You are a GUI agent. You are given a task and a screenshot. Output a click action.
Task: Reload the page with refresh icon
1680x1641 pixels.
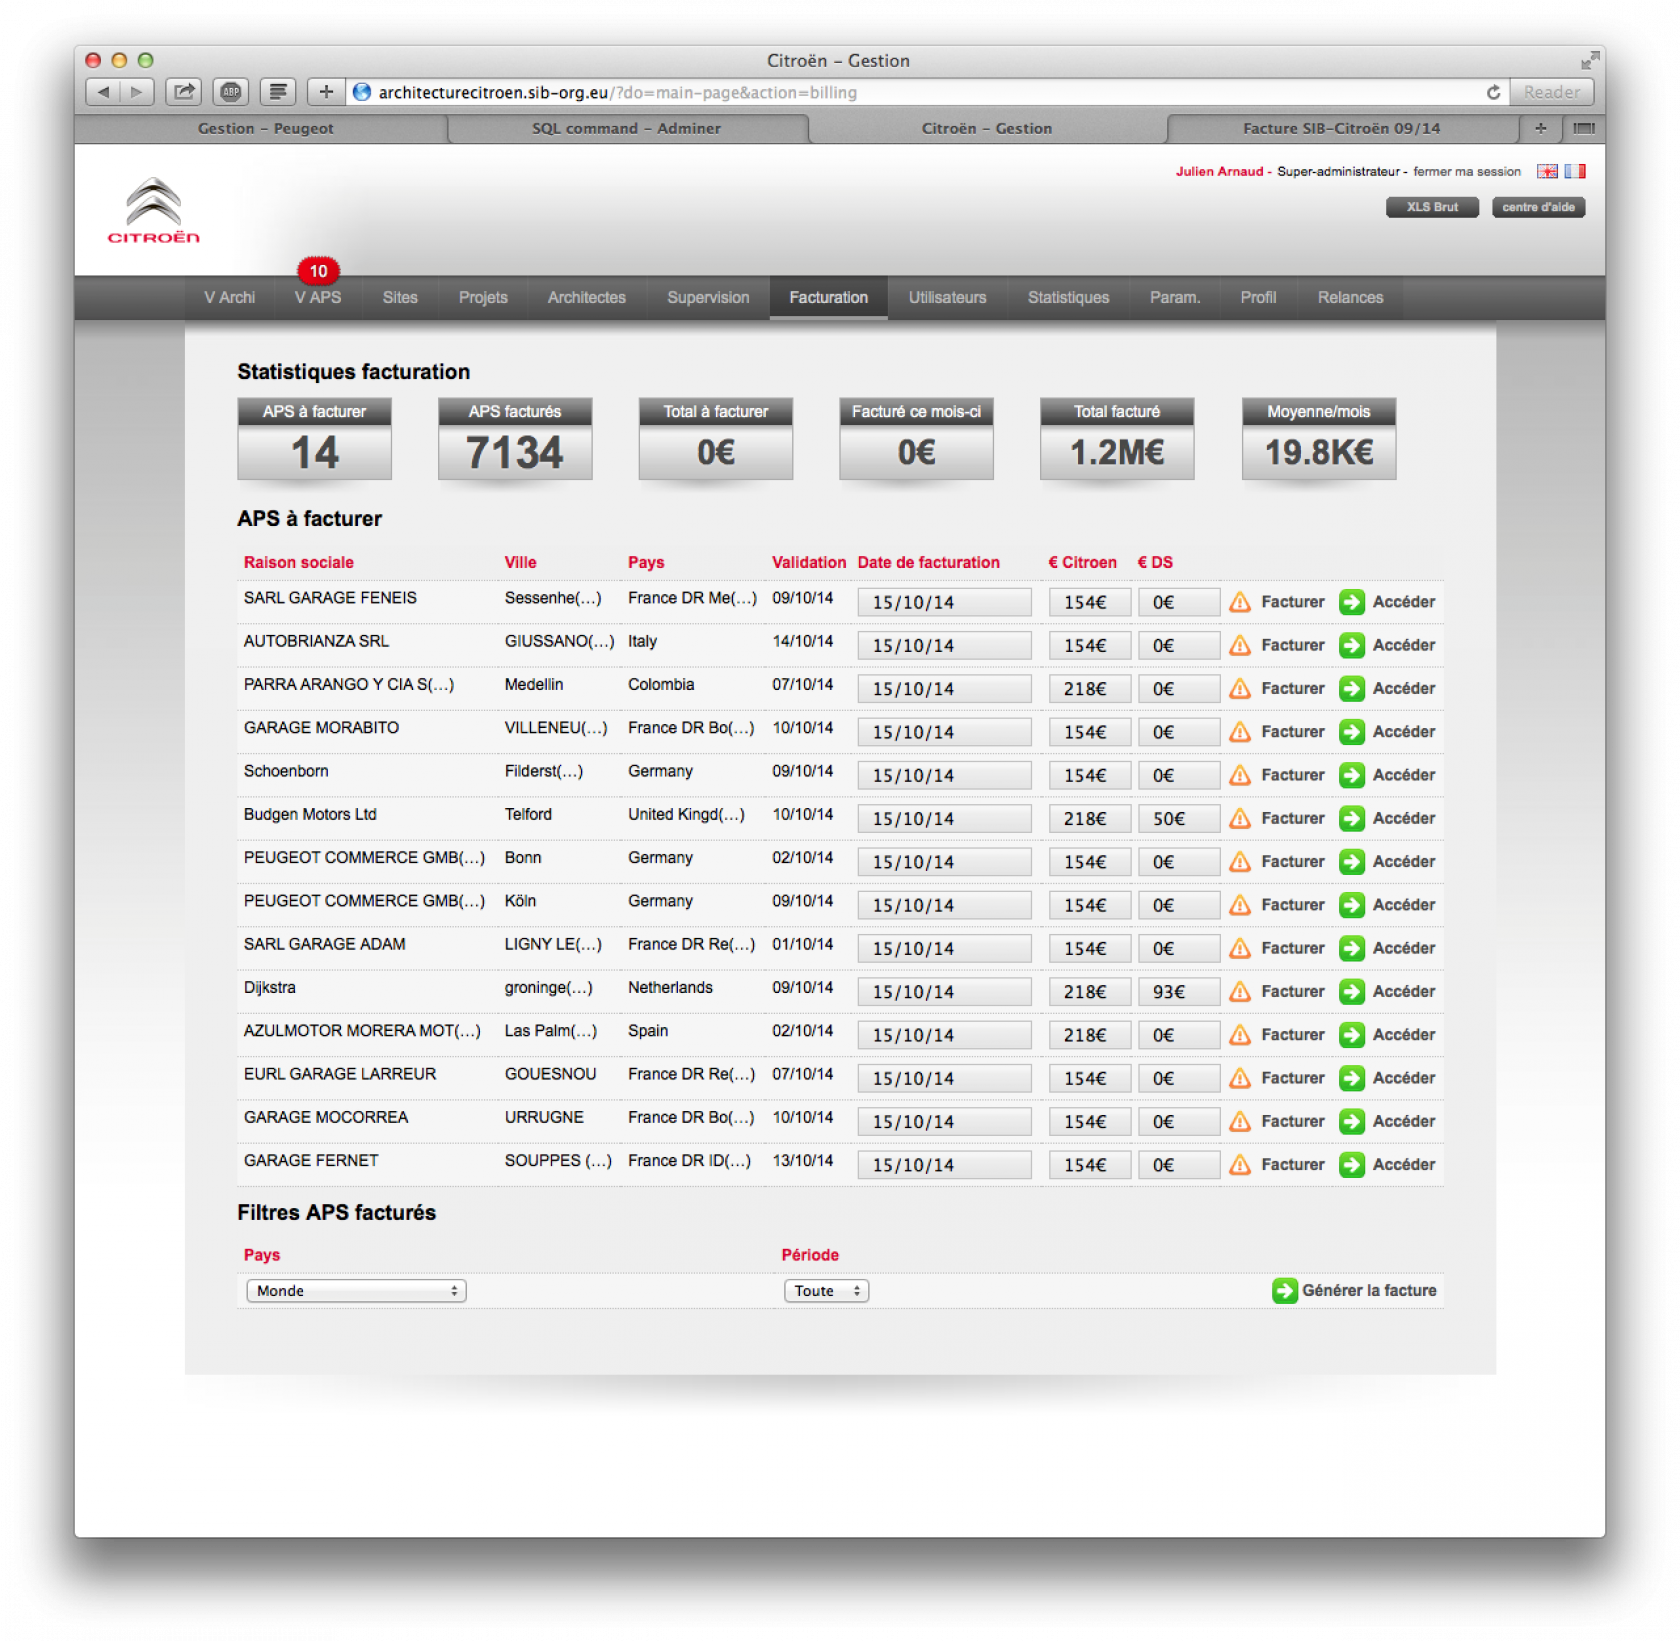pyautogui.click(x=1493, y=92)
